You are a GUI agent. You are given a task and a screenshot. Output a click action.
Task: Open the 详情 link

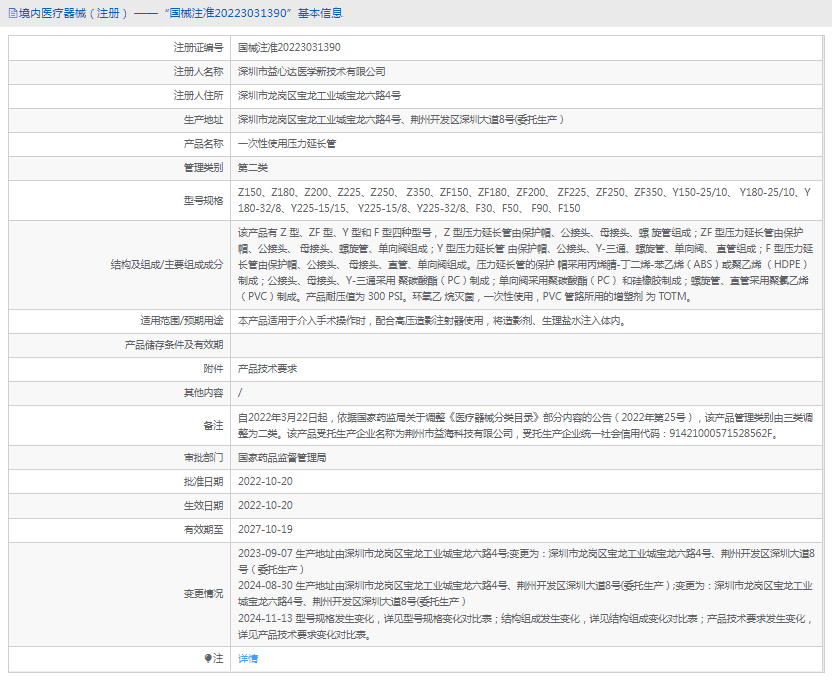(248, 659)
